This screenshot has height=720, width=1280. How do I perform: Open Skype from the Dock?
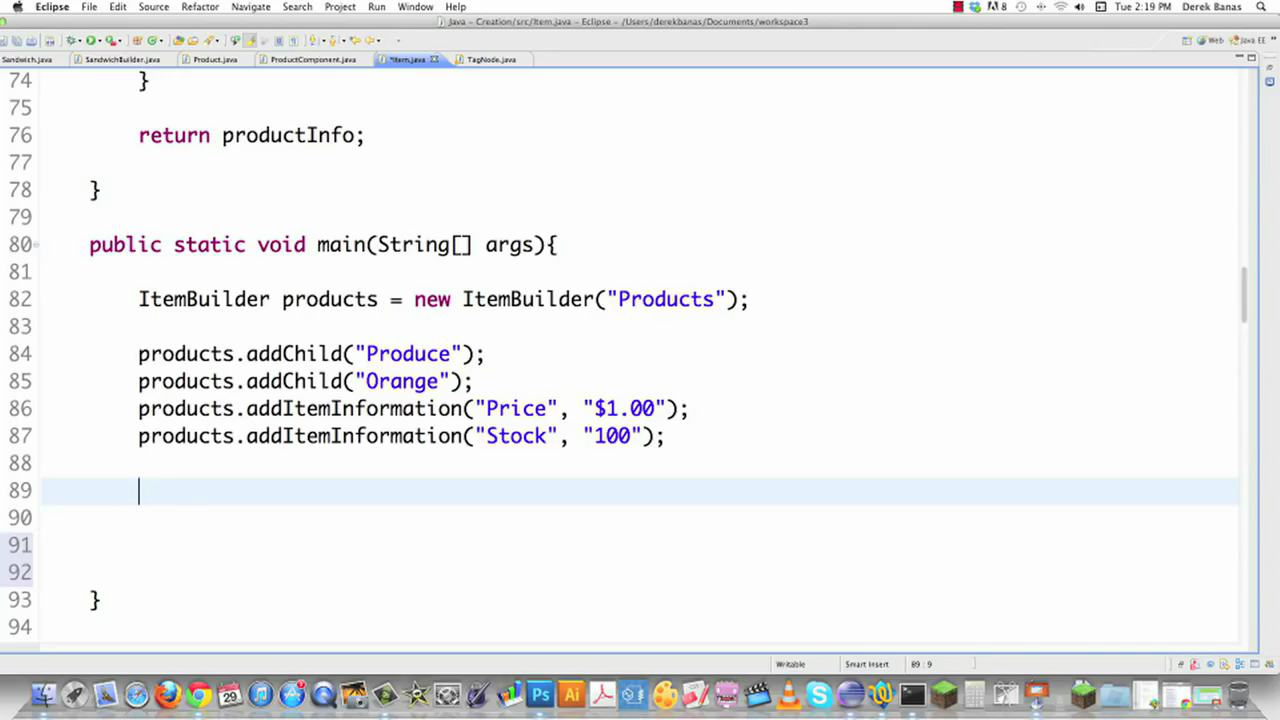click(819, 694)
